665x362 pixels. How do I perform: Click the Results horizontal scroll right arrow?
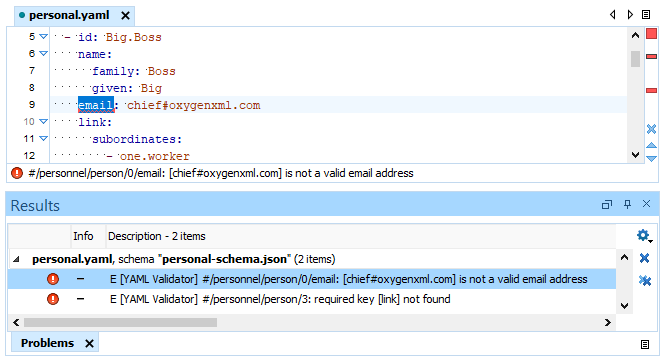coord(608,323)
